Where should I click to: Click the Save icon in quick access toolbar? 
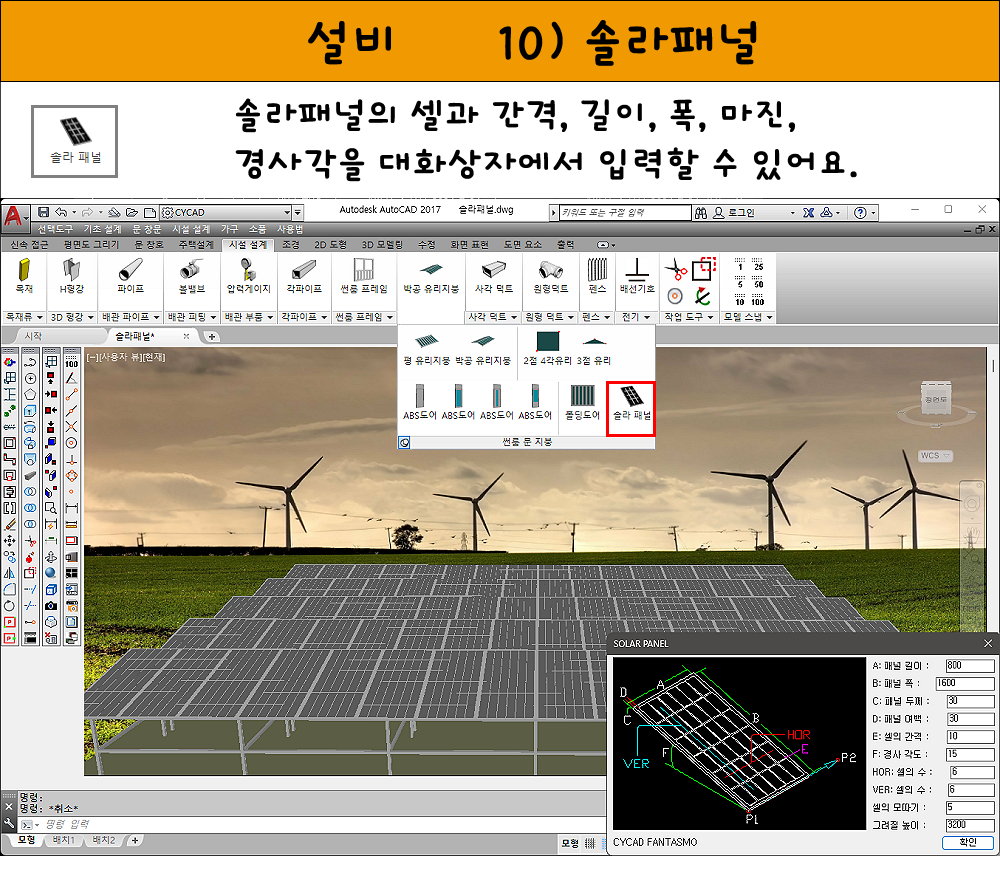point(43,212)
